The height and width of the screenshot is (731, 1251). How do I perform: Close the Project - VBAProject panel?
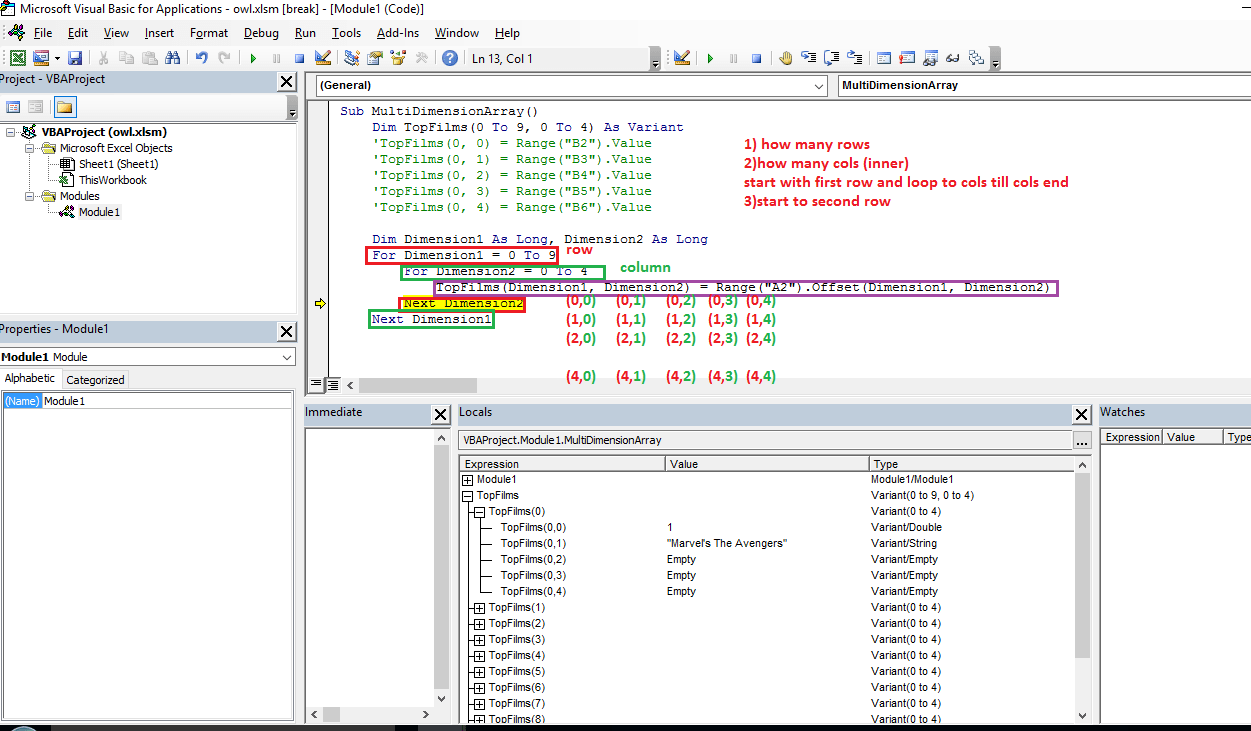(287, 82)
